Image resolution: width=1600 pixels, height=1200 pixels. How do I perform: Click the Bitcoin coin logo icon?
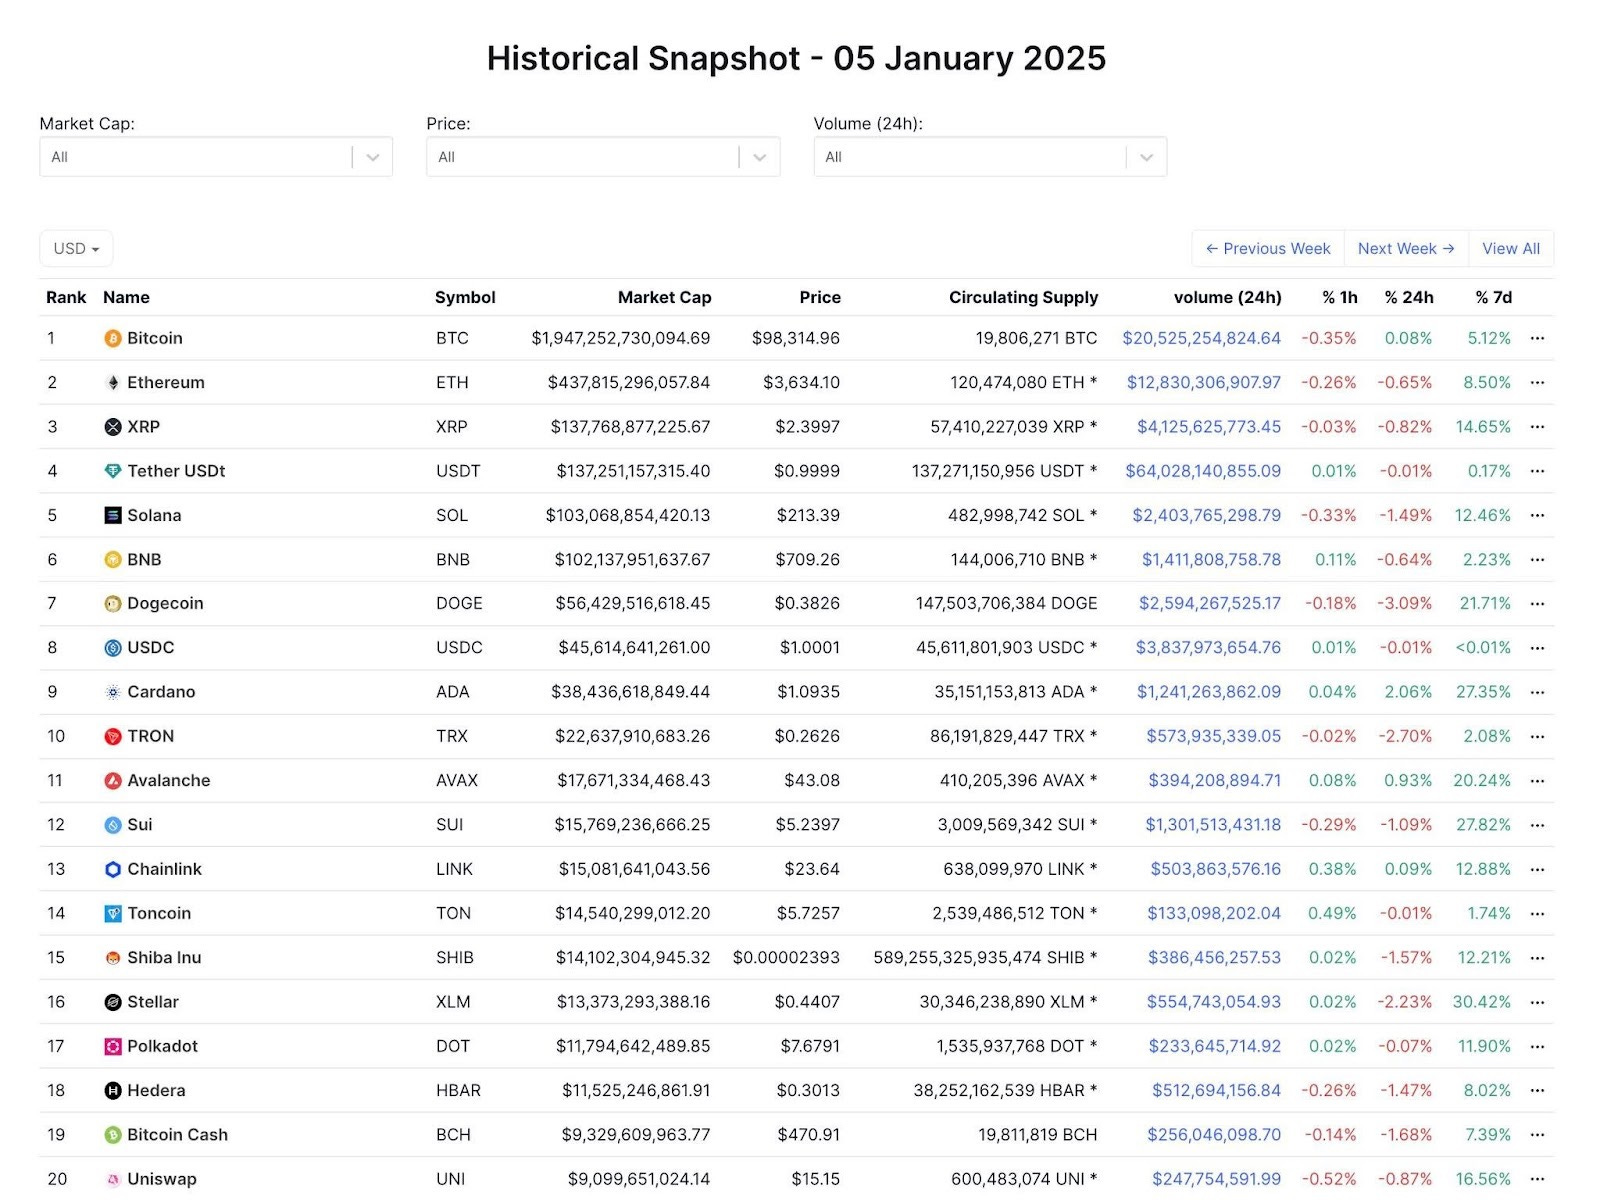(113, 339)
